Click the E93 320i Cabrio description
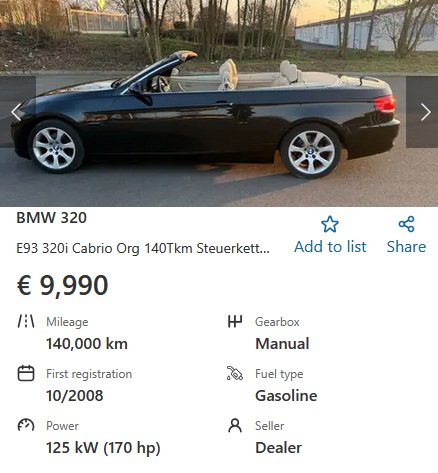This screenshot has height=473, width=438. [143, 249]
